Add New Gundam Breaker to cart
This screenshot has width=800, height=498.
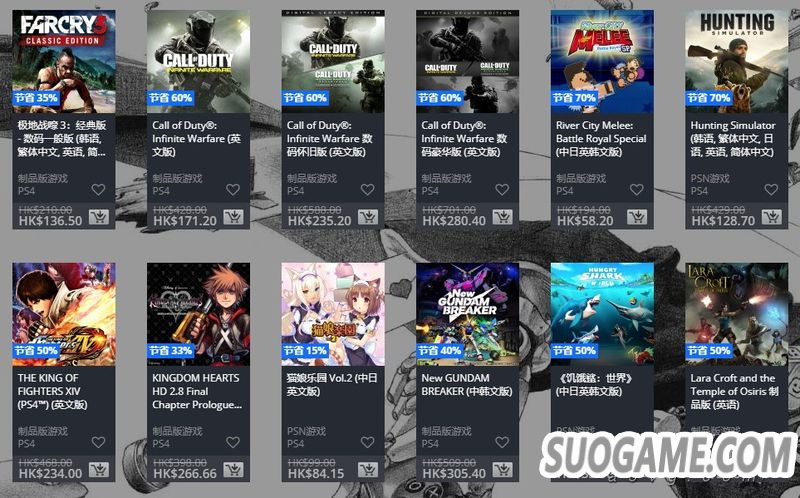[x=502, y=470]
